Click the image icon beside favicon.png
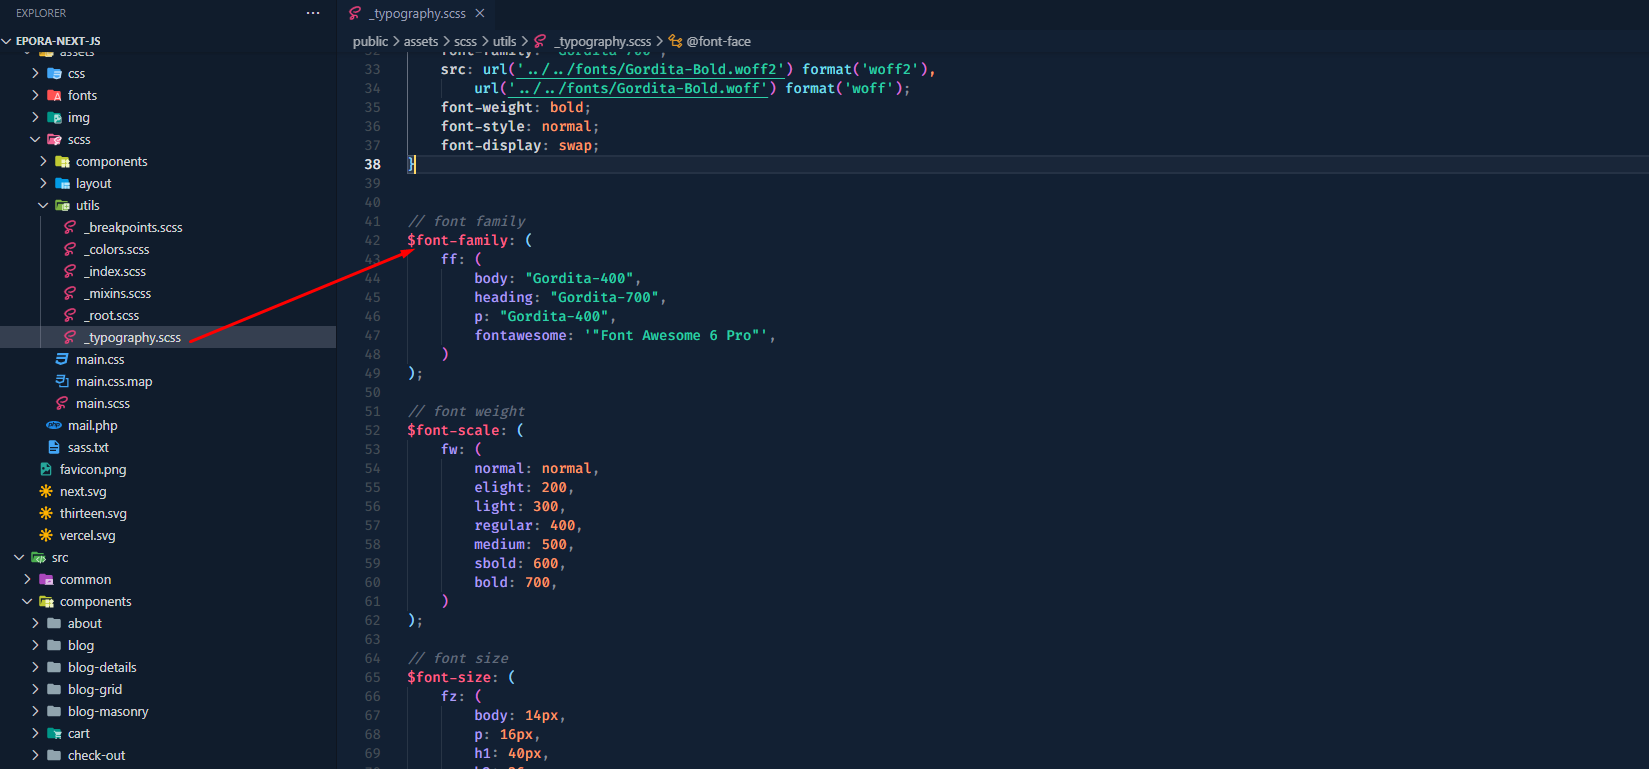The height and width of the screenshot is (769, 1649). [x=46, y=469]
